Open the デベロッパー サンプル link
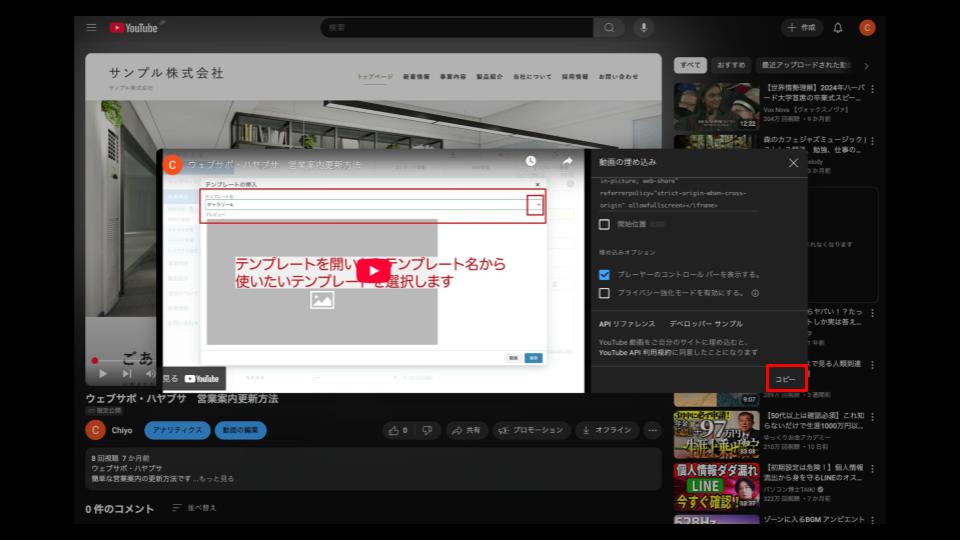 tap(706, 324)
